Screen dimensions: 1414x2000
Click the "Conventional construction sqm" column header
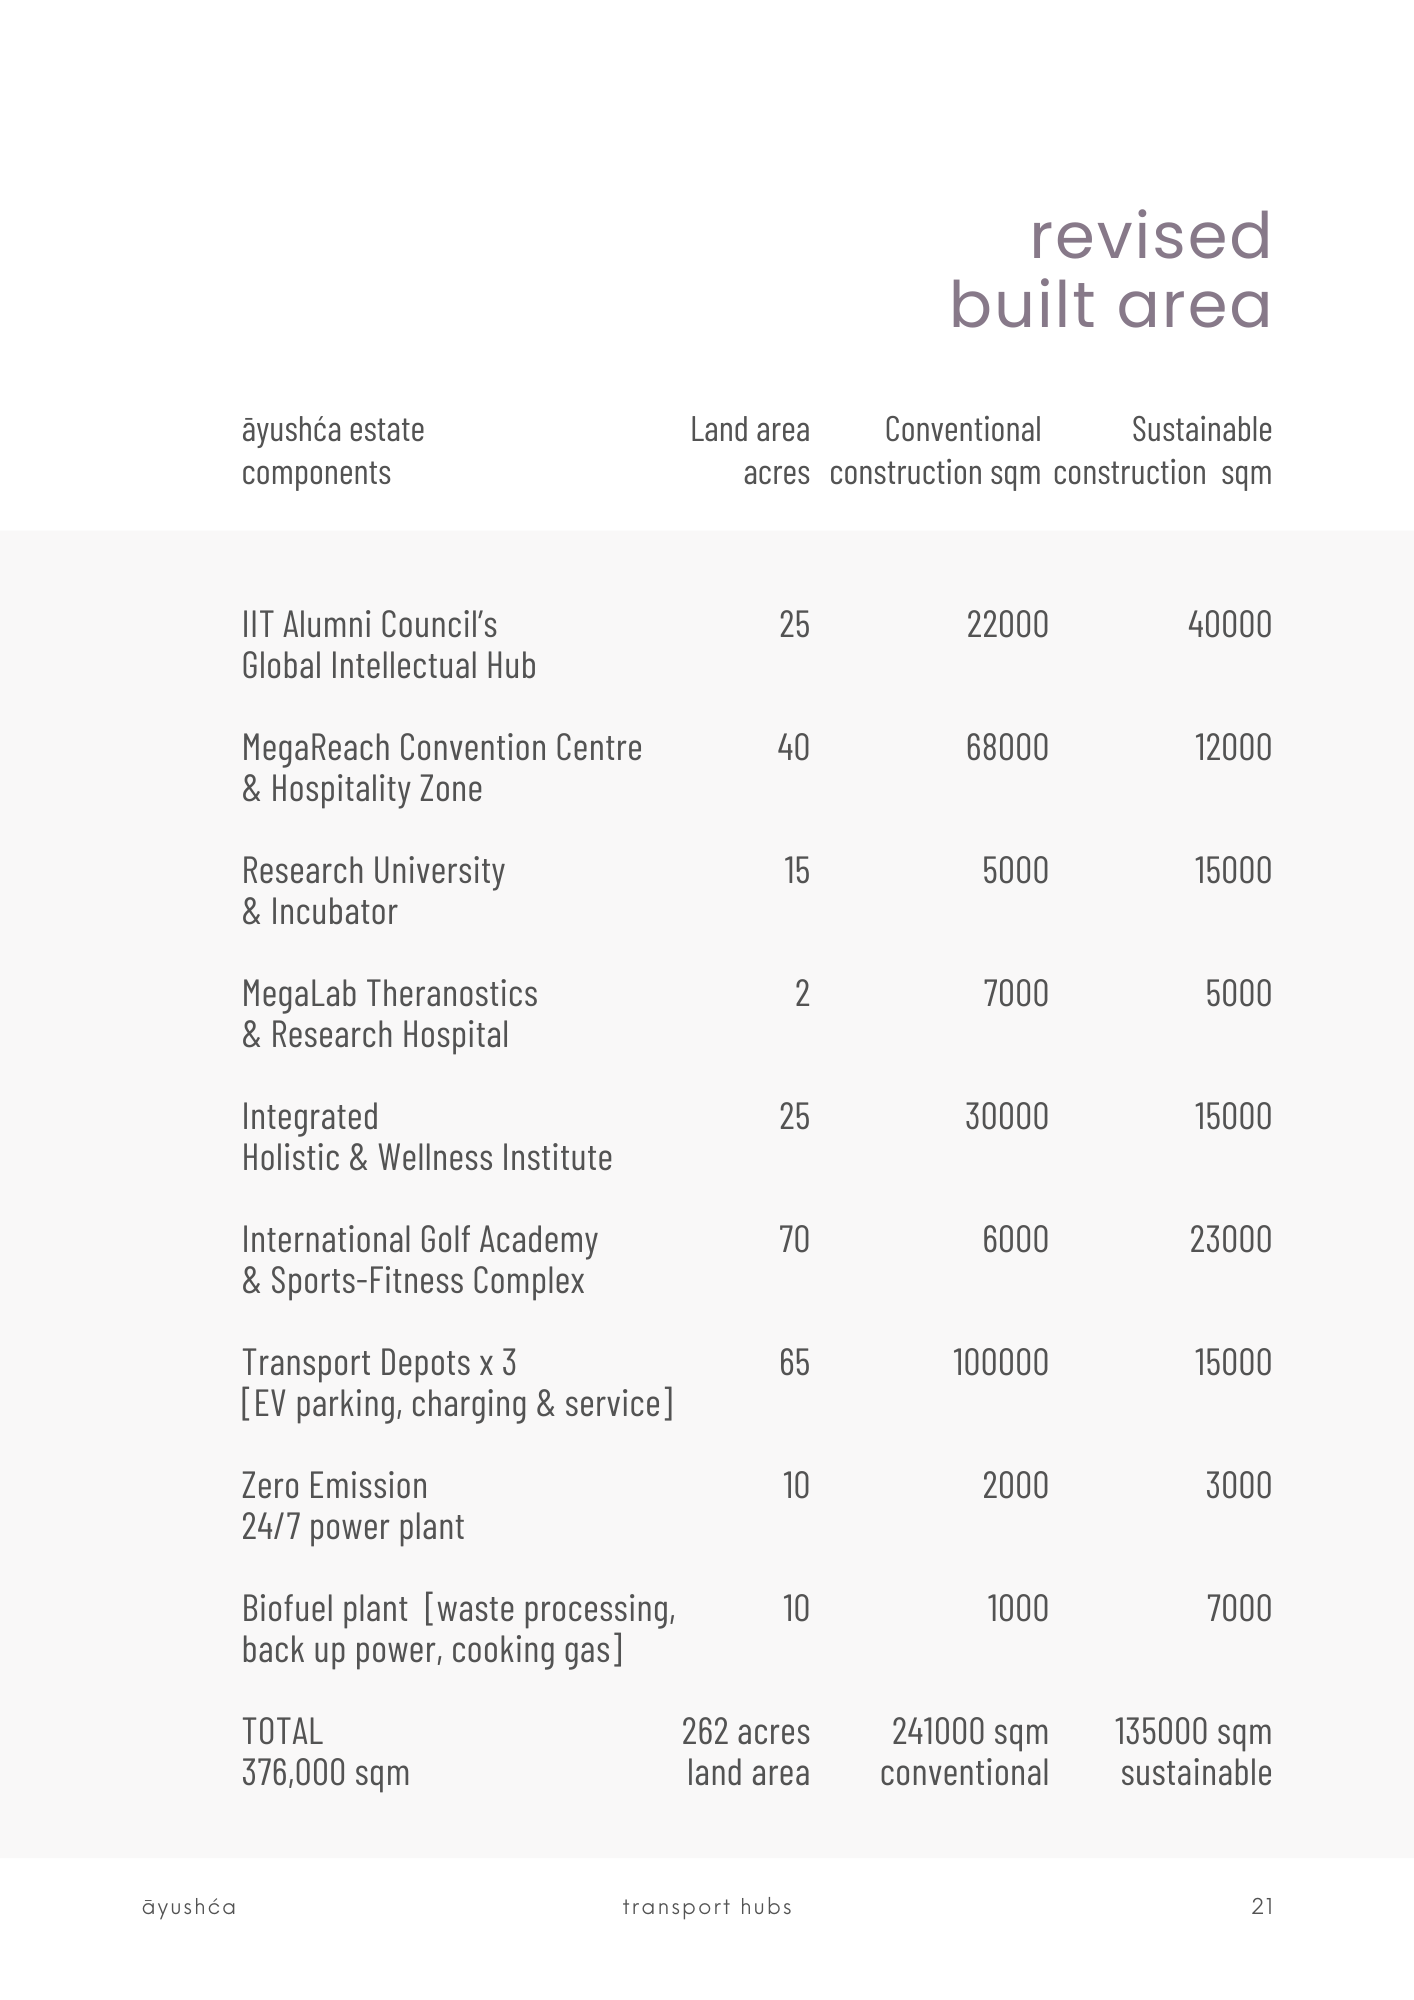click(936, 451)
